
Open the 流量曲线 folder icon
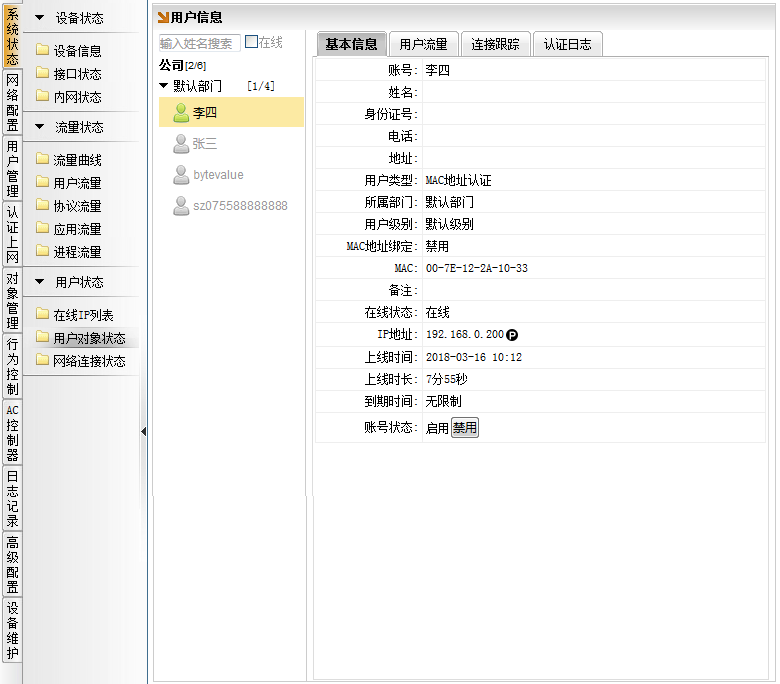(x=42, y=160)
